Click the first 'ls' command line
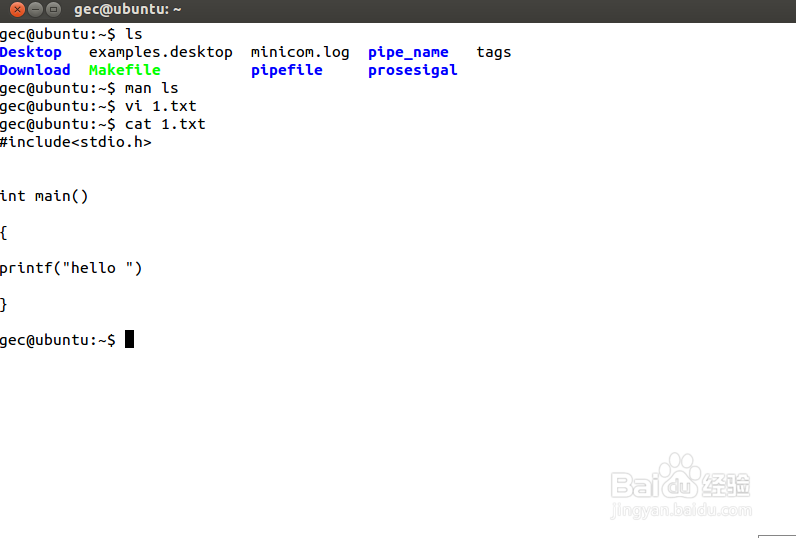796x538 pixels. pos(71,34)
